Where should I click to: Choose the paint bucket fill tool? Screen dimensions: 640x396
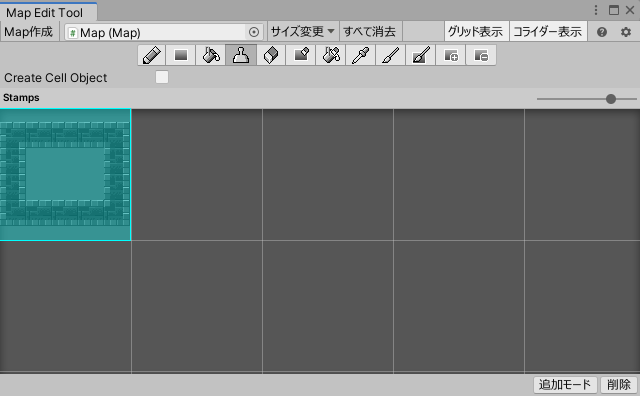point(211,55)
